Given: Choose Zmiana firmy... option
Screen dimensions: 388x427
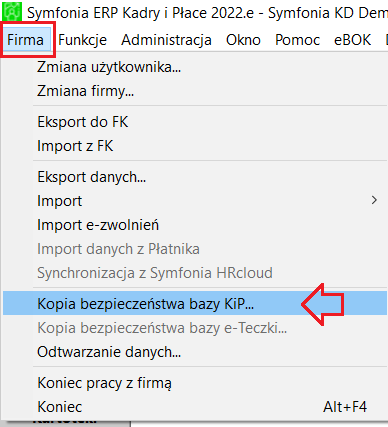Looking at the screenshot, I should point(195,91).
